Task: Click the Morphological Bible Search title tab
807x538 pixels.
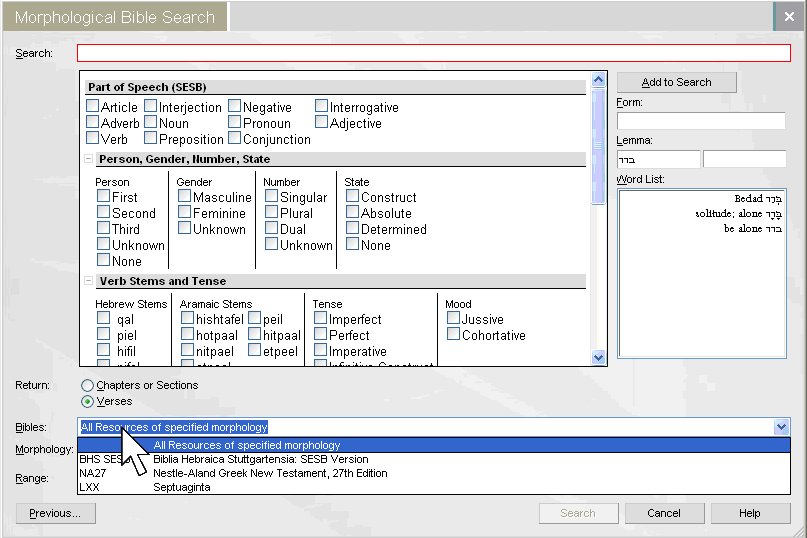Action: click(115, 17)
